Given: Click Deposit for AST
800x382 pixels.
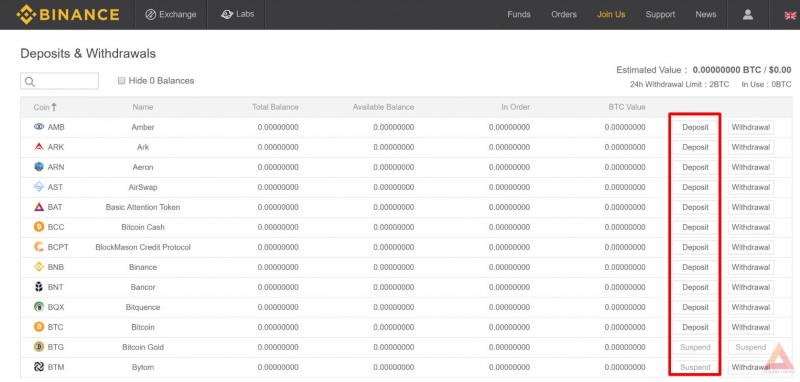Looking at the screenshot, I should [695, 187].
